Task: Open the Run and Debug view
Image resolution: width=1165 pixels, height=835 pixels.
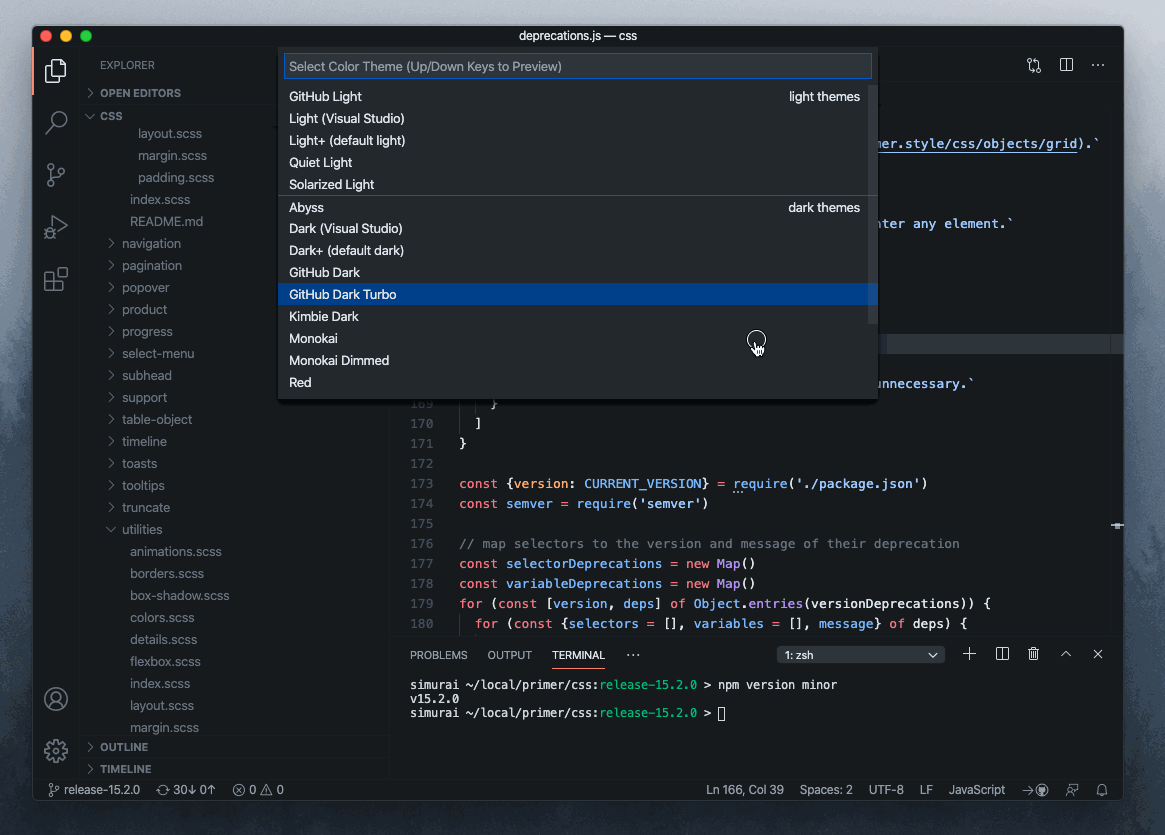Action: (55, 227)
